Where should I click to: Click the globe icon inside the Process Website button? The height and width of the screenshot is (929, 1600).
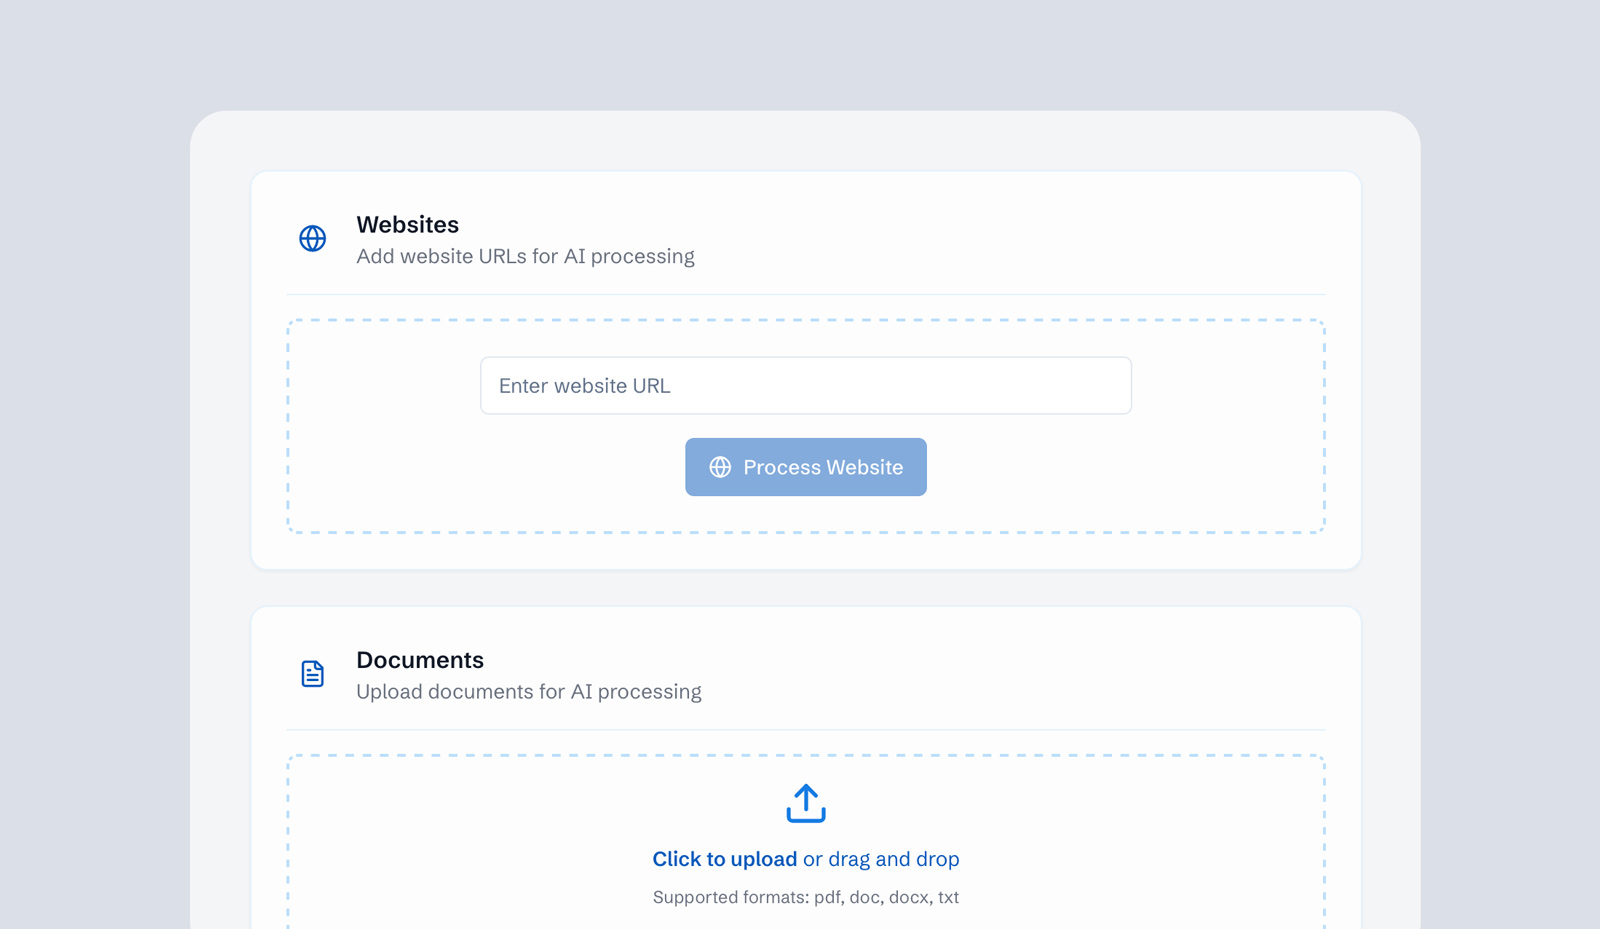tap(721, 467)
